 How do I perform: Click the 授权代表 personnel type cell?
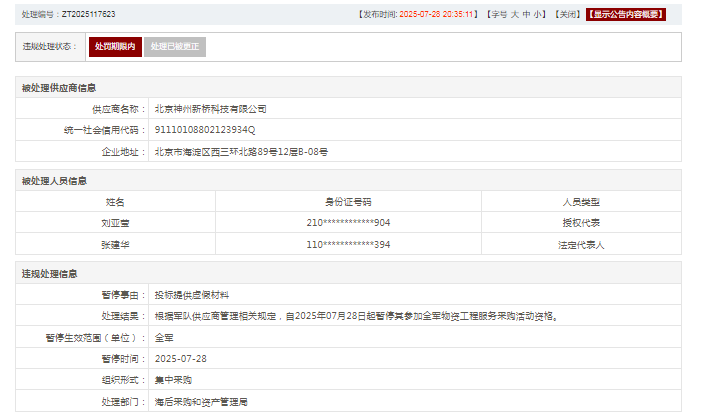click(x=581, y=222)
